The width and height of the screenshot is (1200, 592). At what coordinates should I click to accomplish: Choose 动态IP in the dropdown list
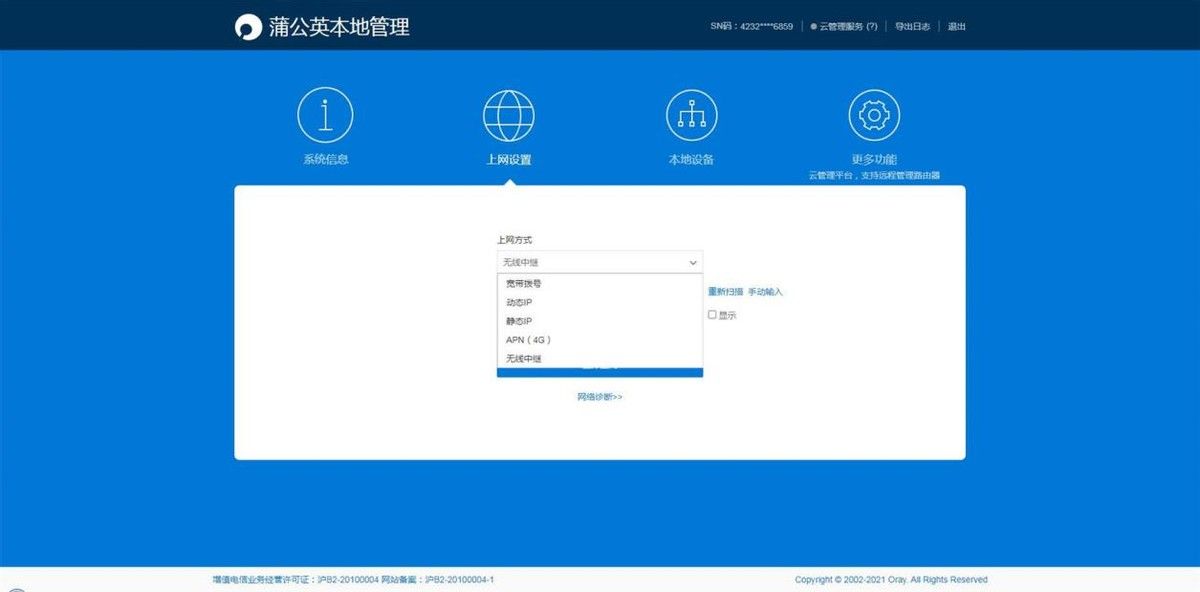point(520,303)
